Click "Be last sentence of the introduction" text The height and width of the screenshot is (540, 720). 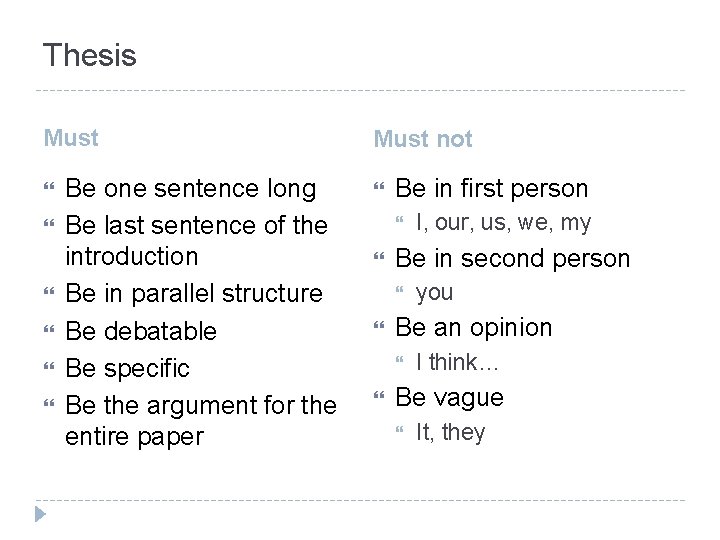point(194,239)
